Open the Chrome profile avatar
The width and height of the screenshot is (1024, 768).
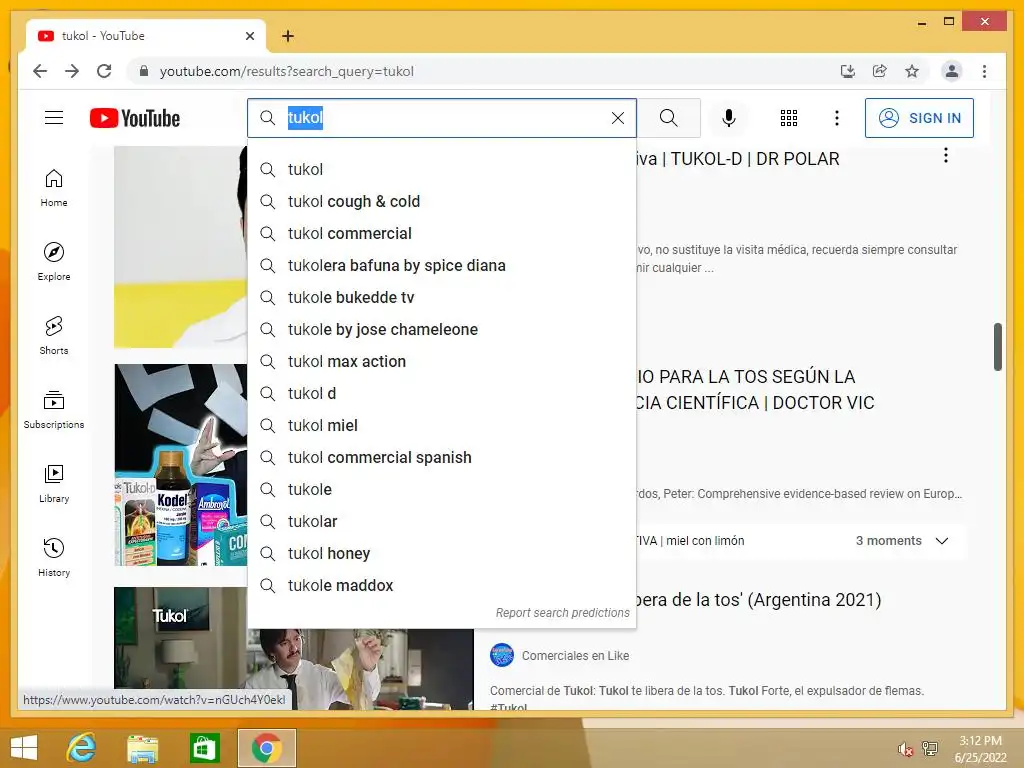[x=952, y=71]
